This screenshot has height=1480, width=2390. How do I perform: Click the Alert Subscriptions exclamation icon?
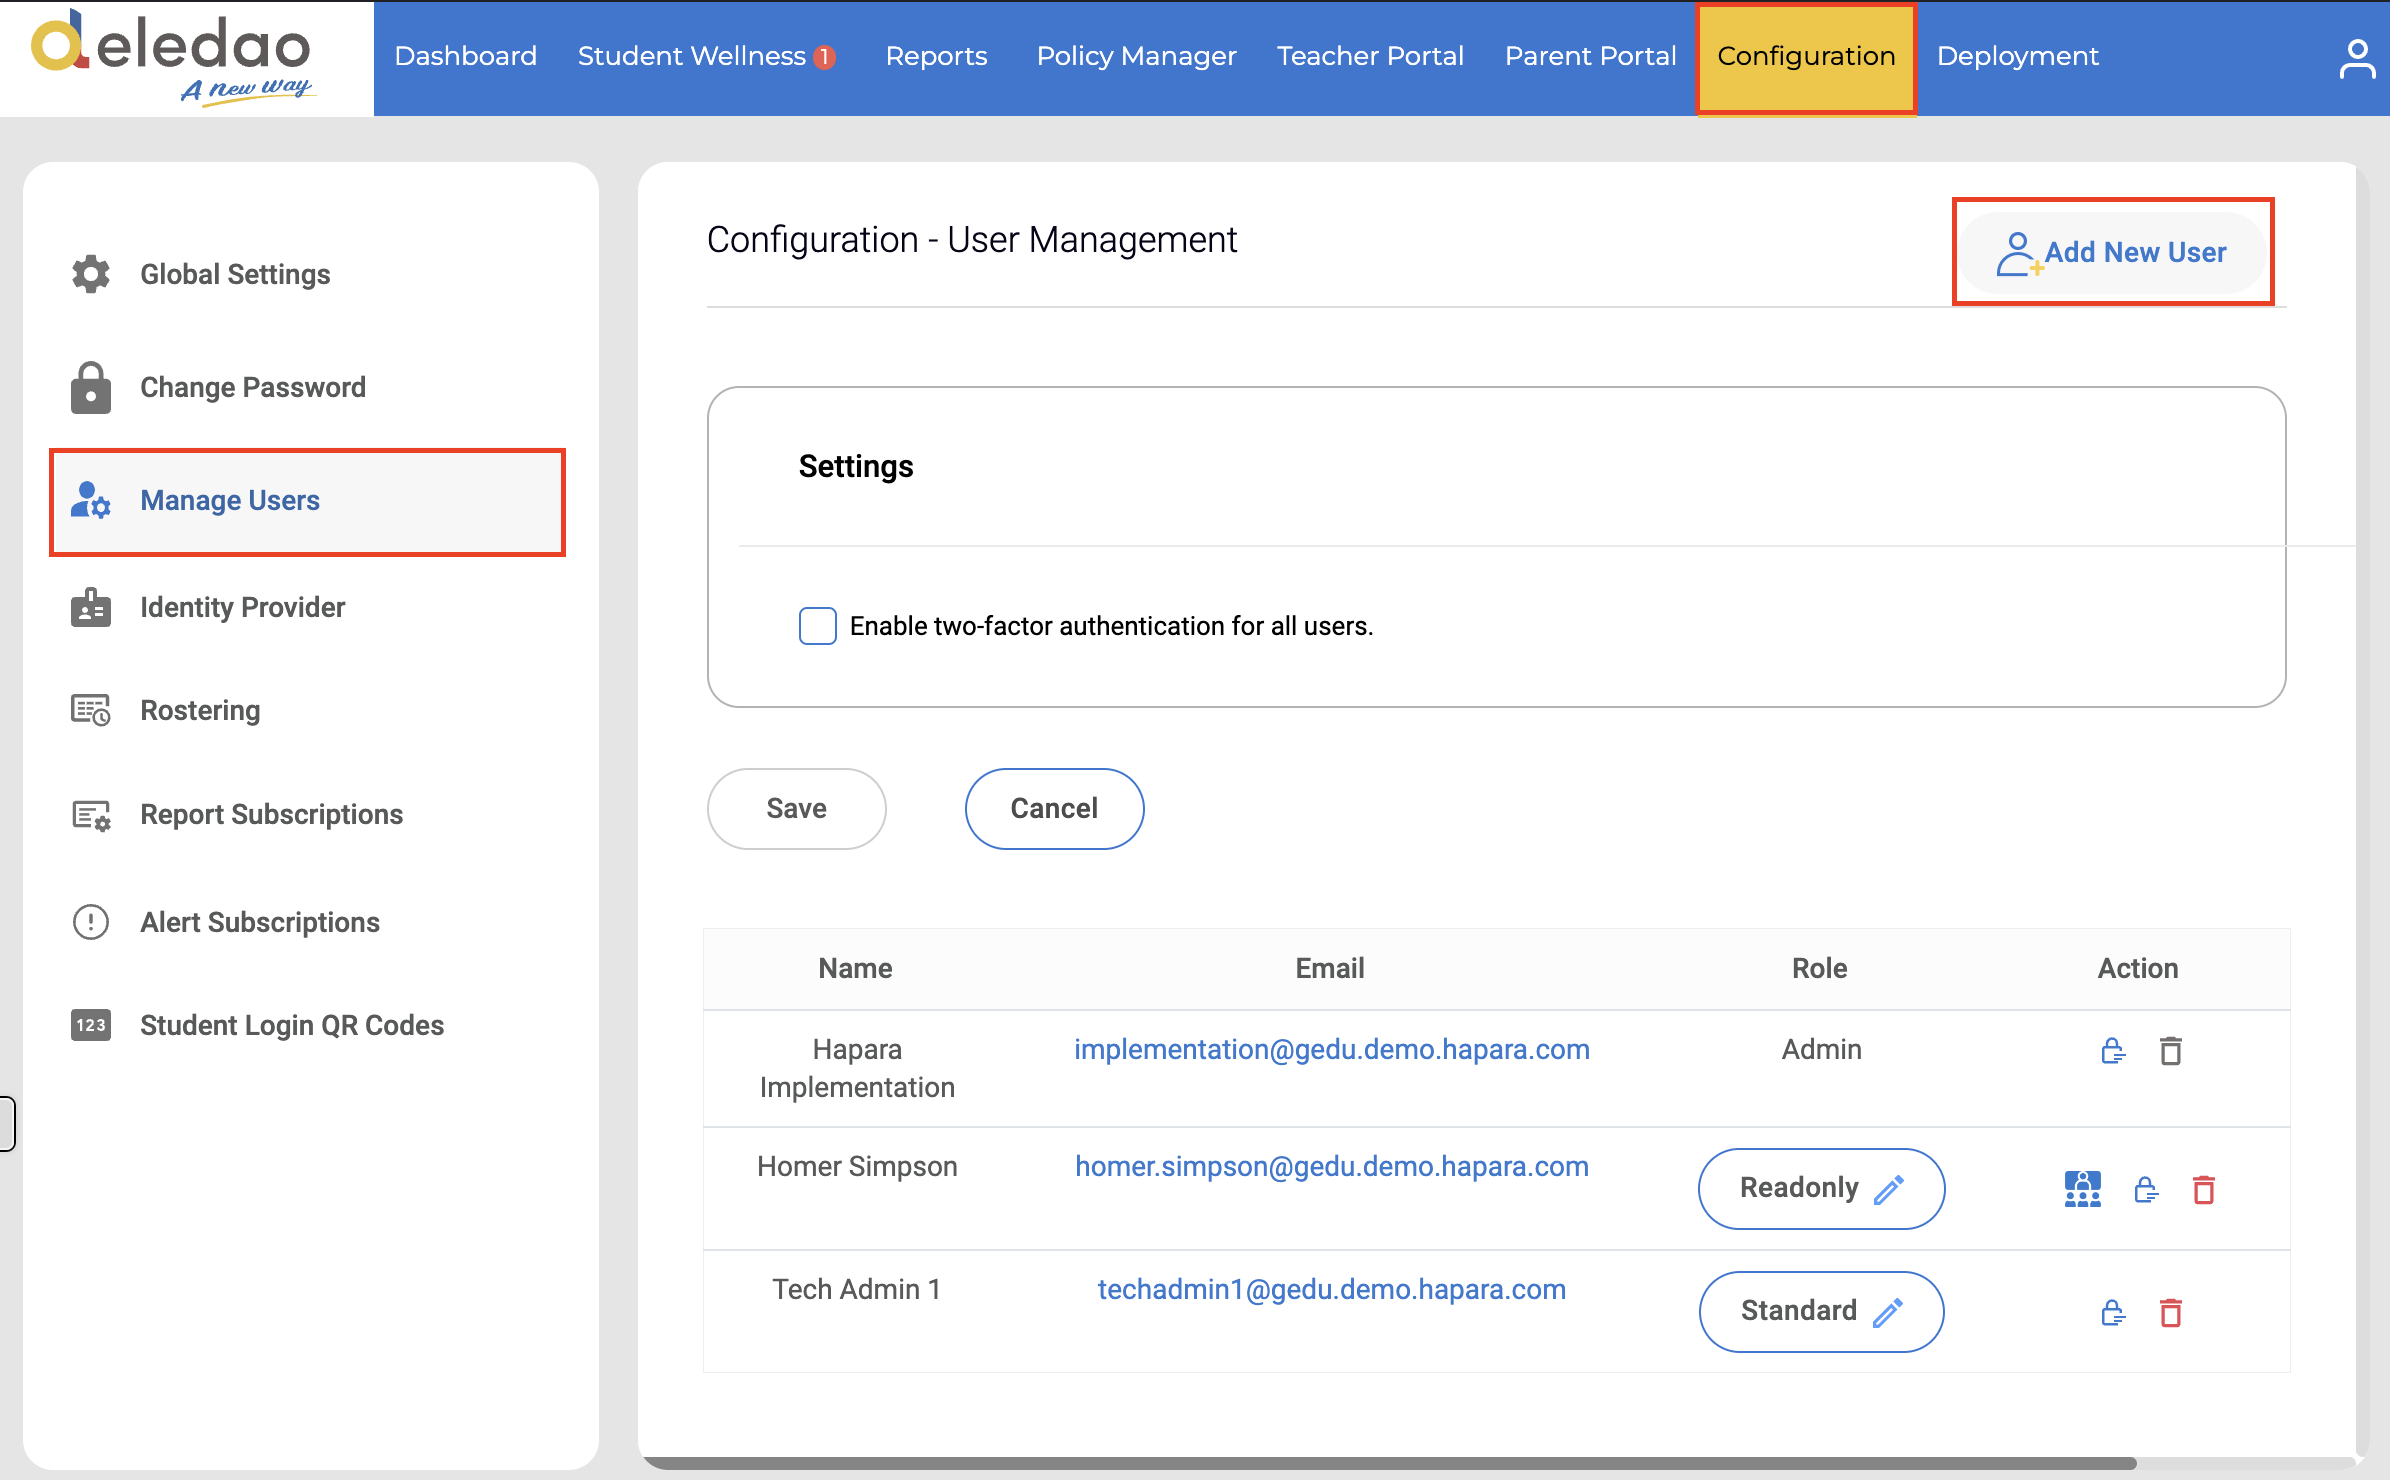point(91,922)
